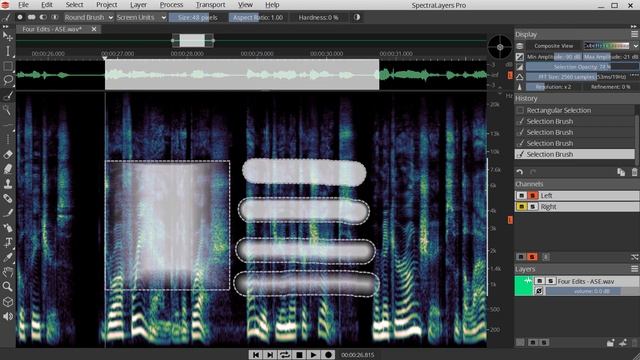640x360 pixels.
Task: Adjust the Selection Opacity slider
Action: [x=582, y=67]
